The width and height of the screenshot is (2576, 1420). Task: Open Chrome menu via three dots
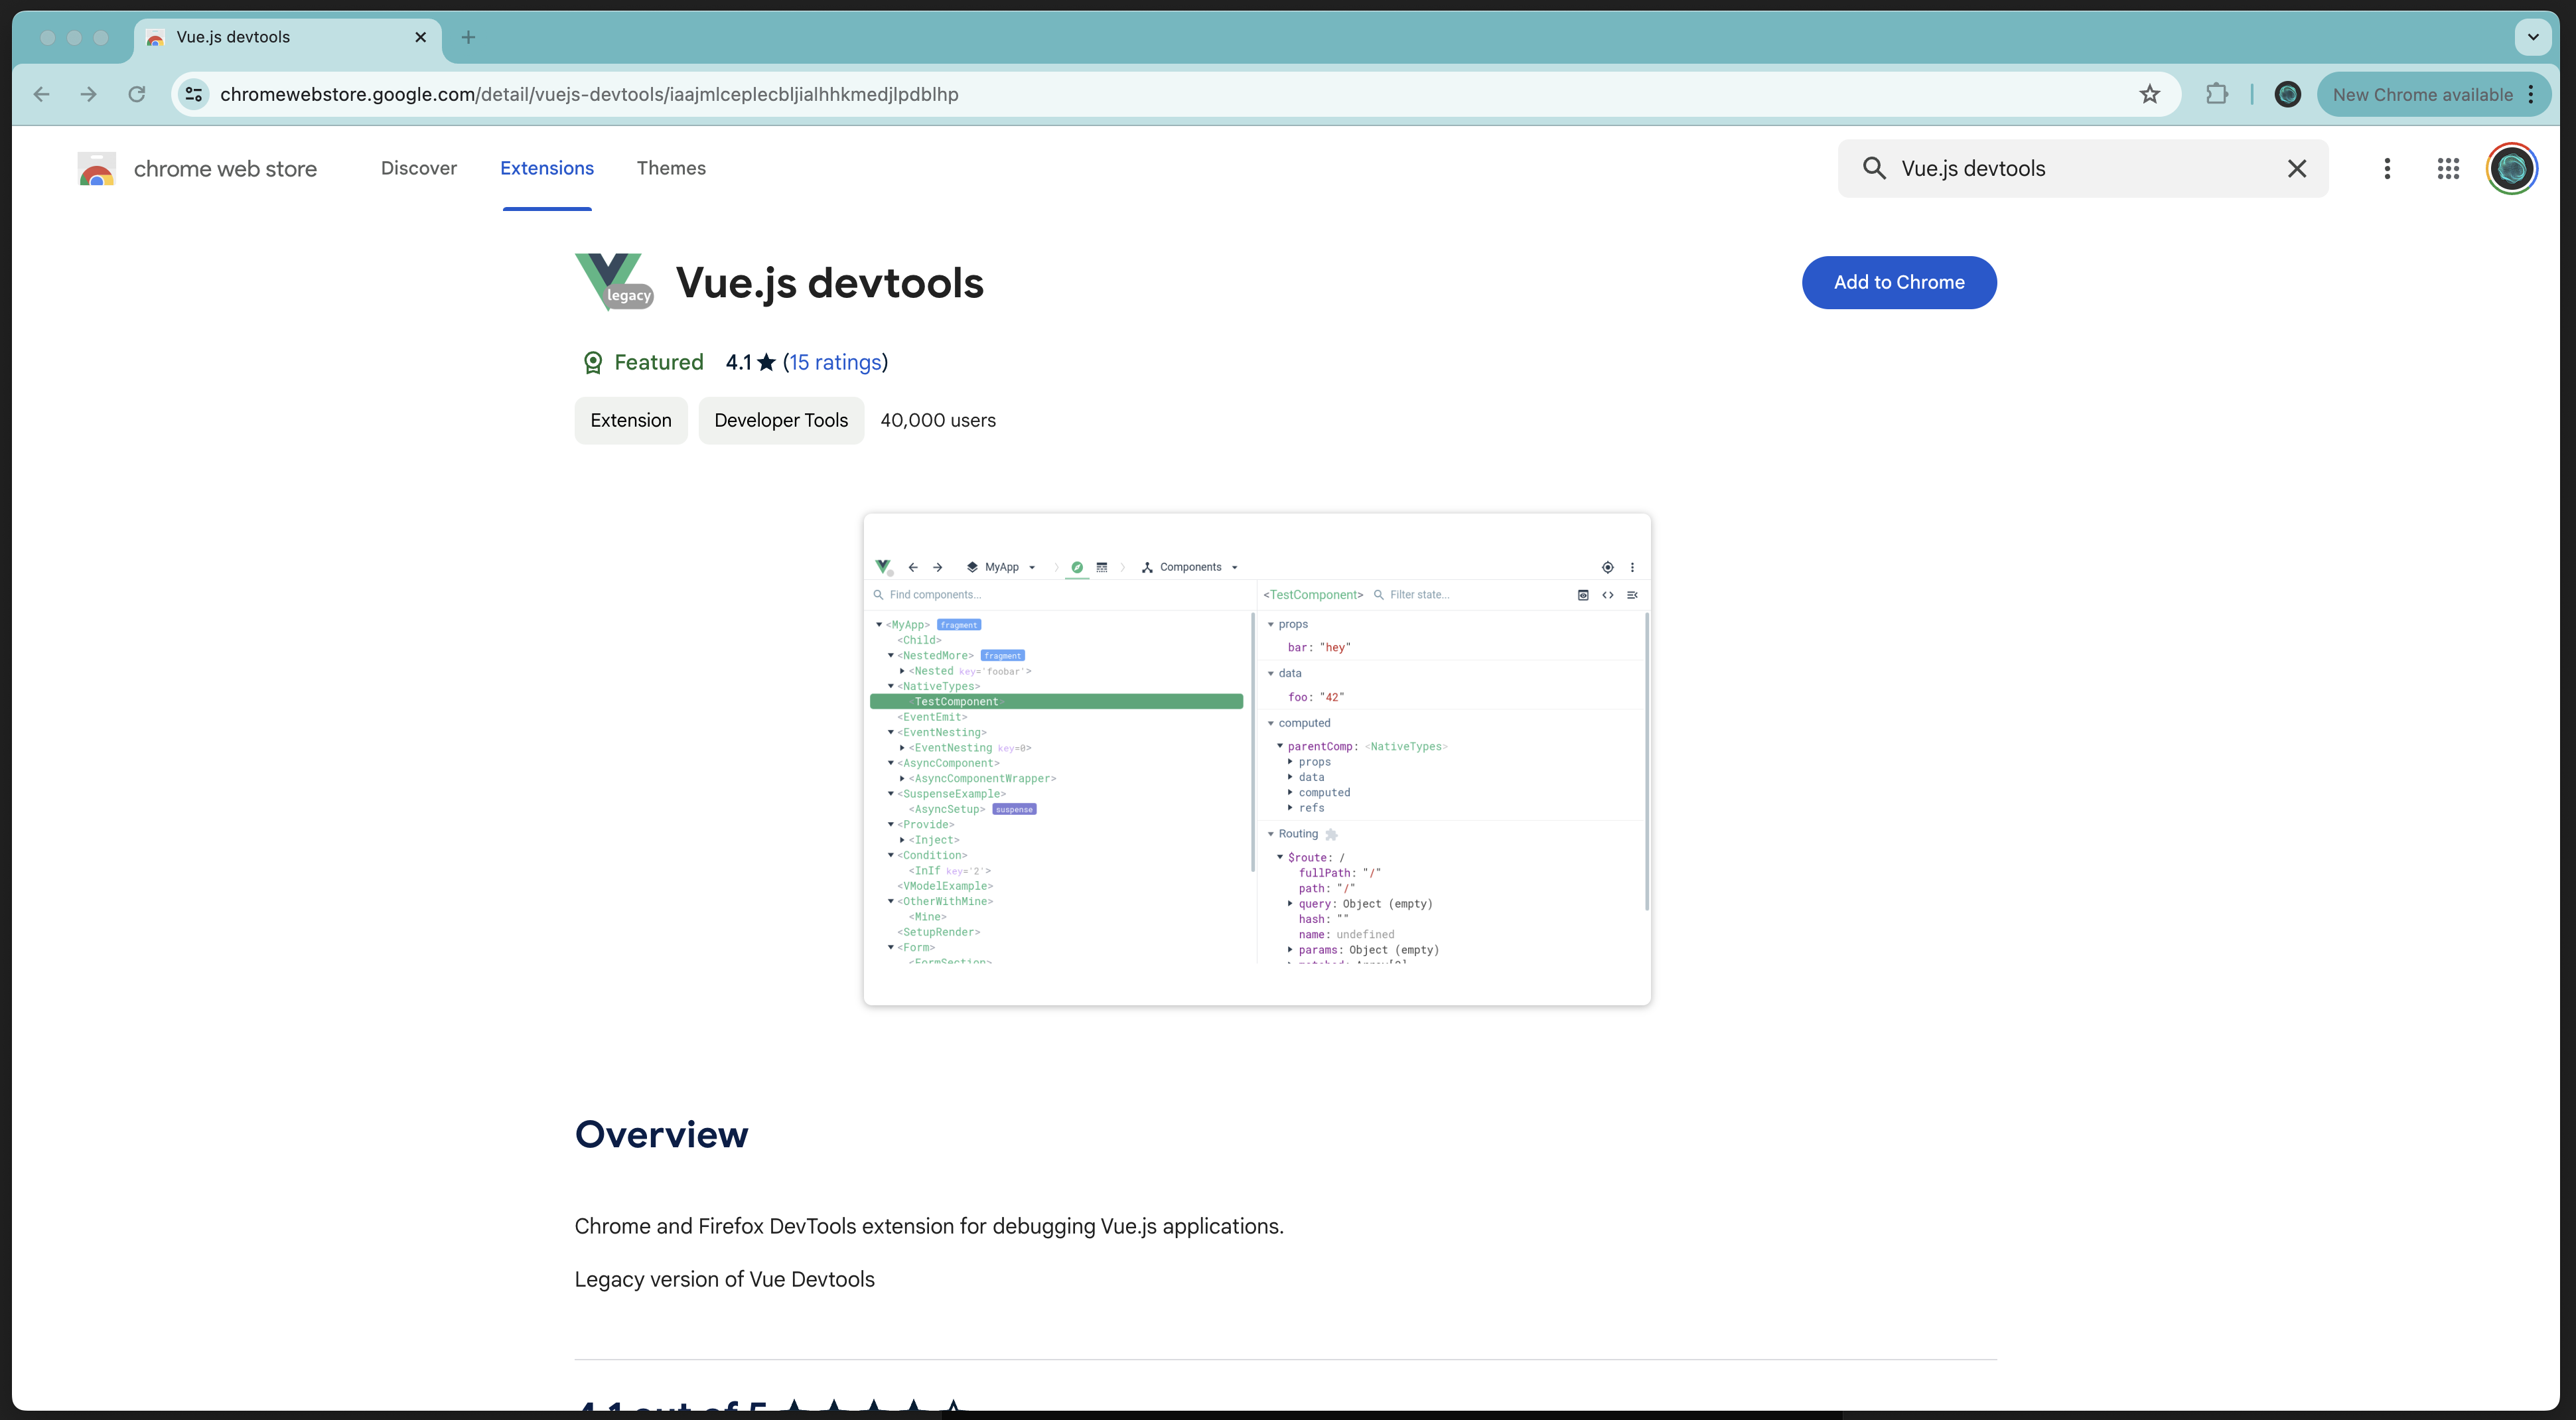coord(2531,94)
